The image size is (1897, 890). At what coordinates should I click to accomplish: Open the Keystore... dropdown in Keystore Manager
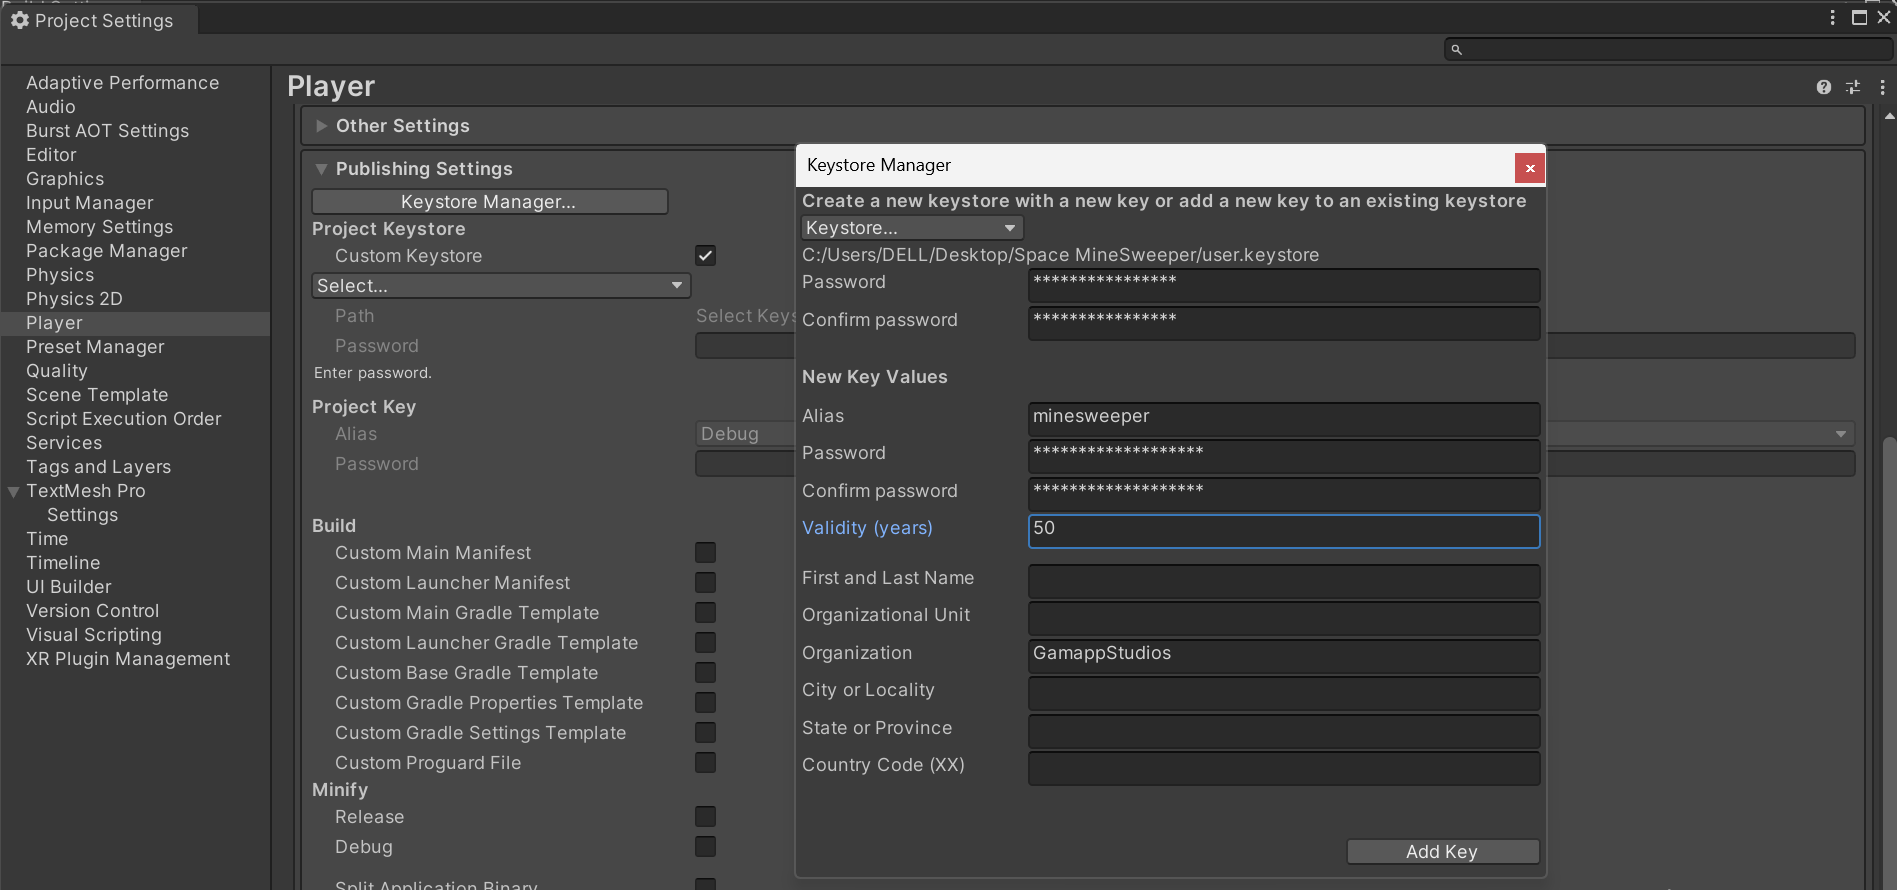pos(911,228)
